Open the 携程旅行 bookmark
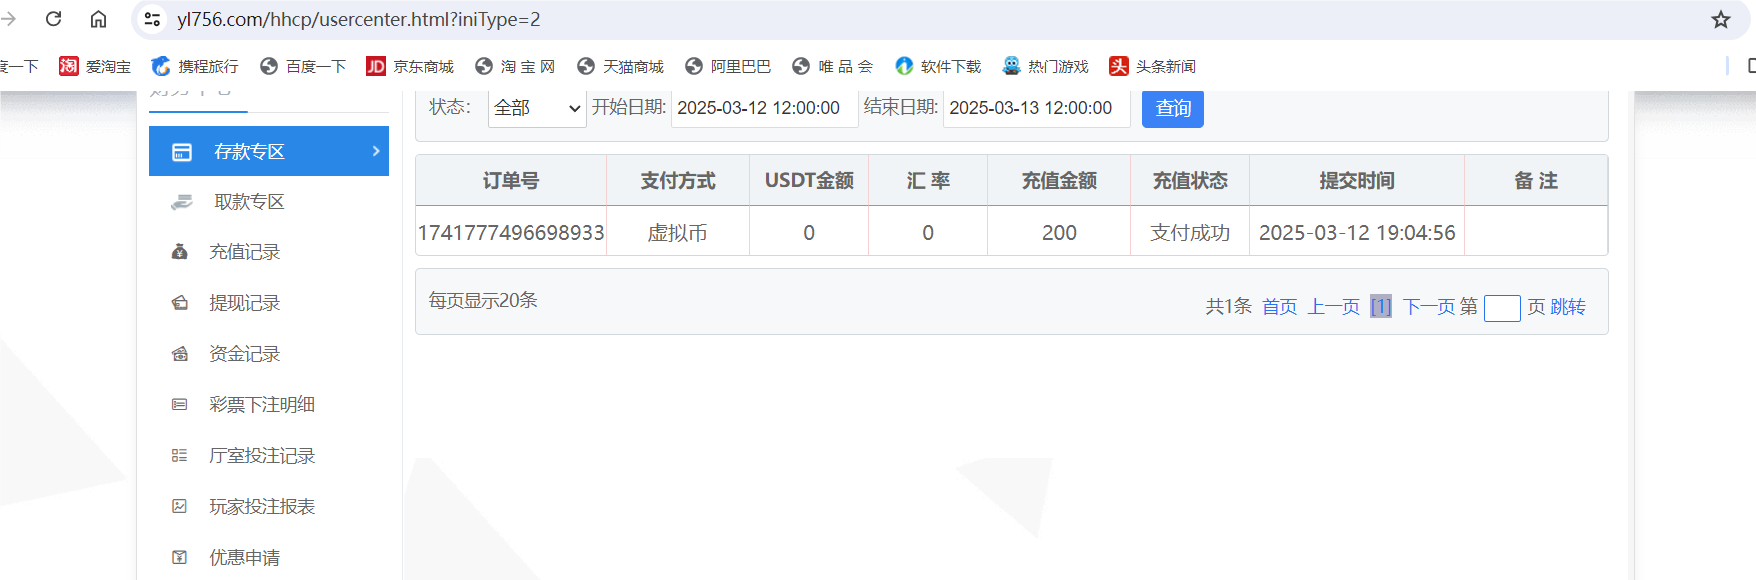Viewport: 1756px width, 580px height. click(195, 66)
